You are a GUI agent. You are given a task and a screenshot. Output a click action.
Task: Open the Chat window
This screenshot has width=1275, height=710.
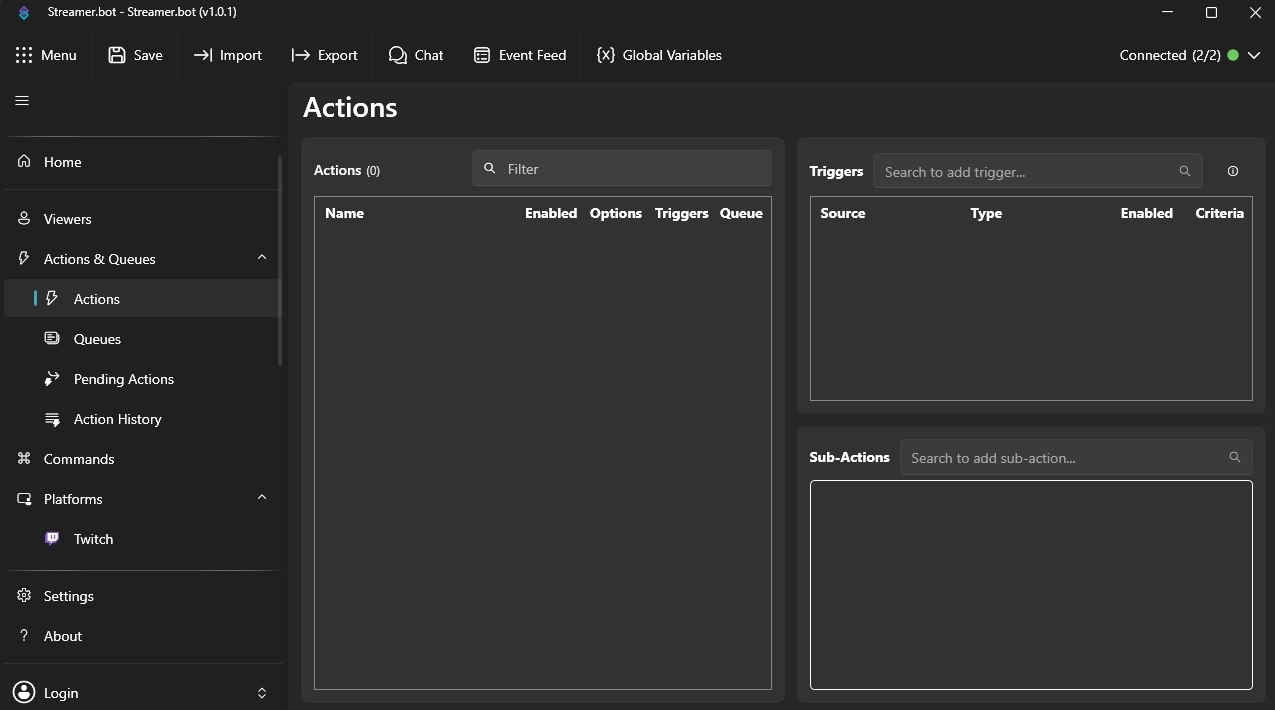click(x=416, y=55)
